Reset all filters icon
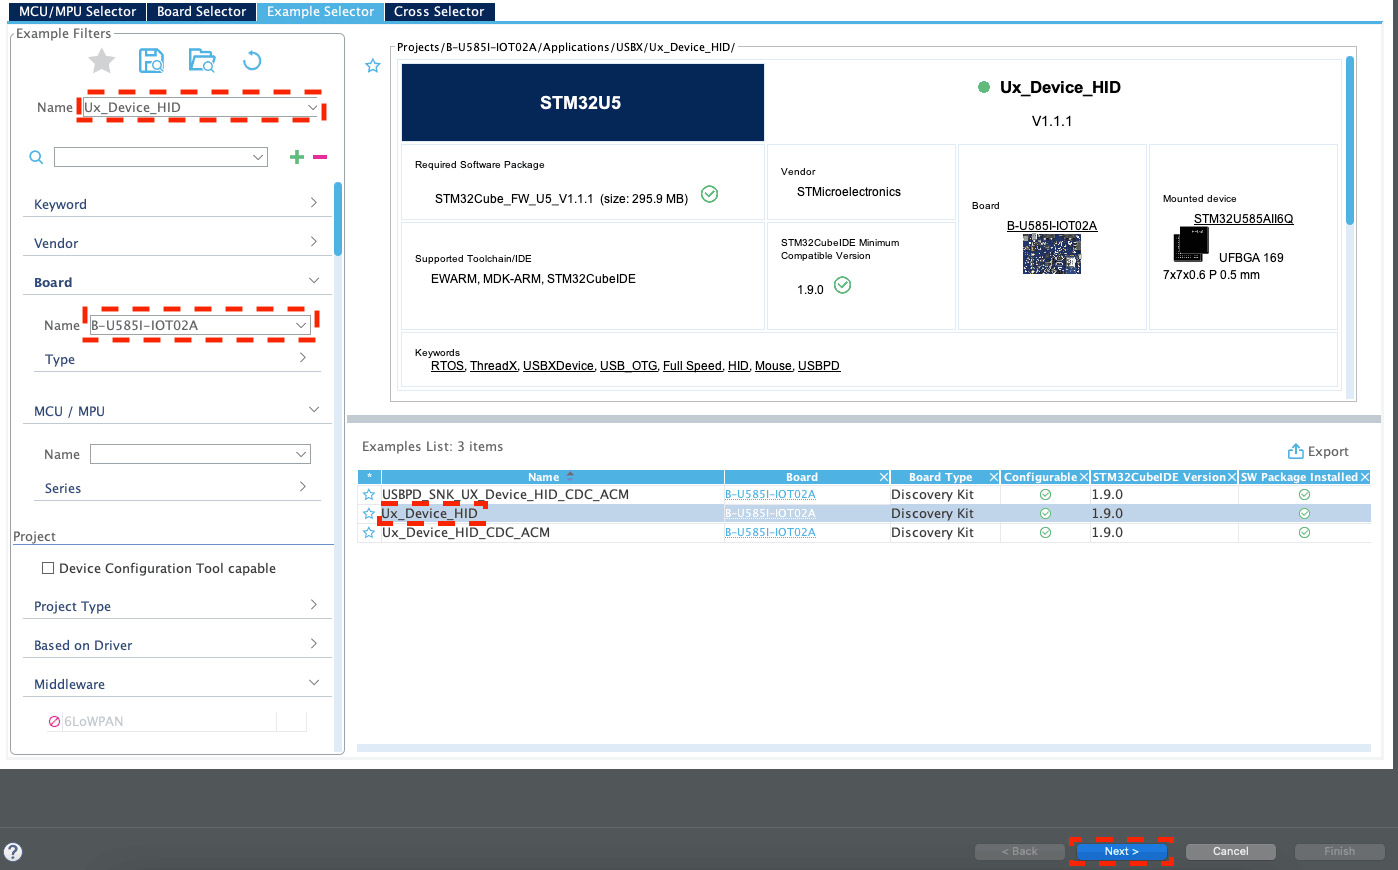Viewport: 1398px width, 870px height. [x=252, y=61]
